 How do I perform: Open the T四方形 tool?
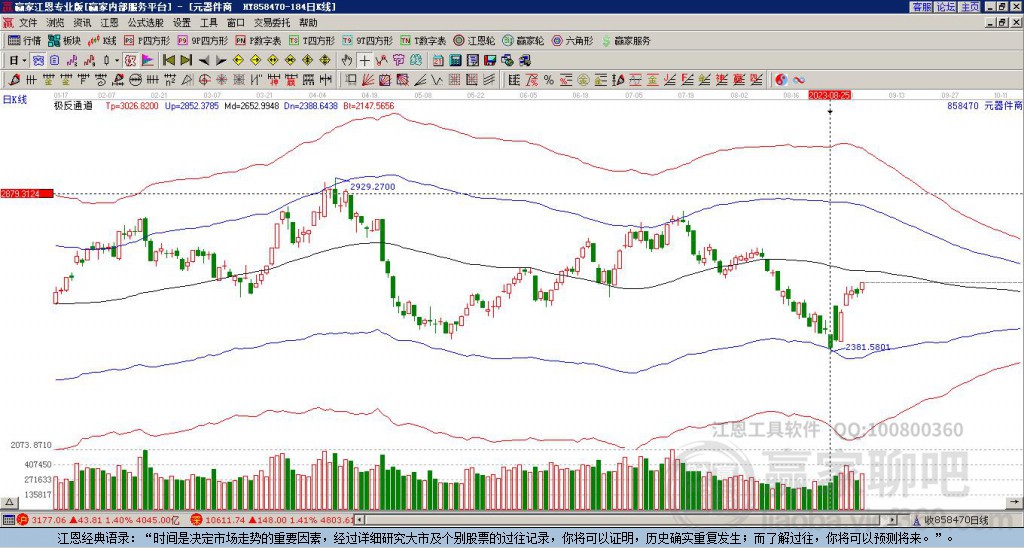[312, 40]
